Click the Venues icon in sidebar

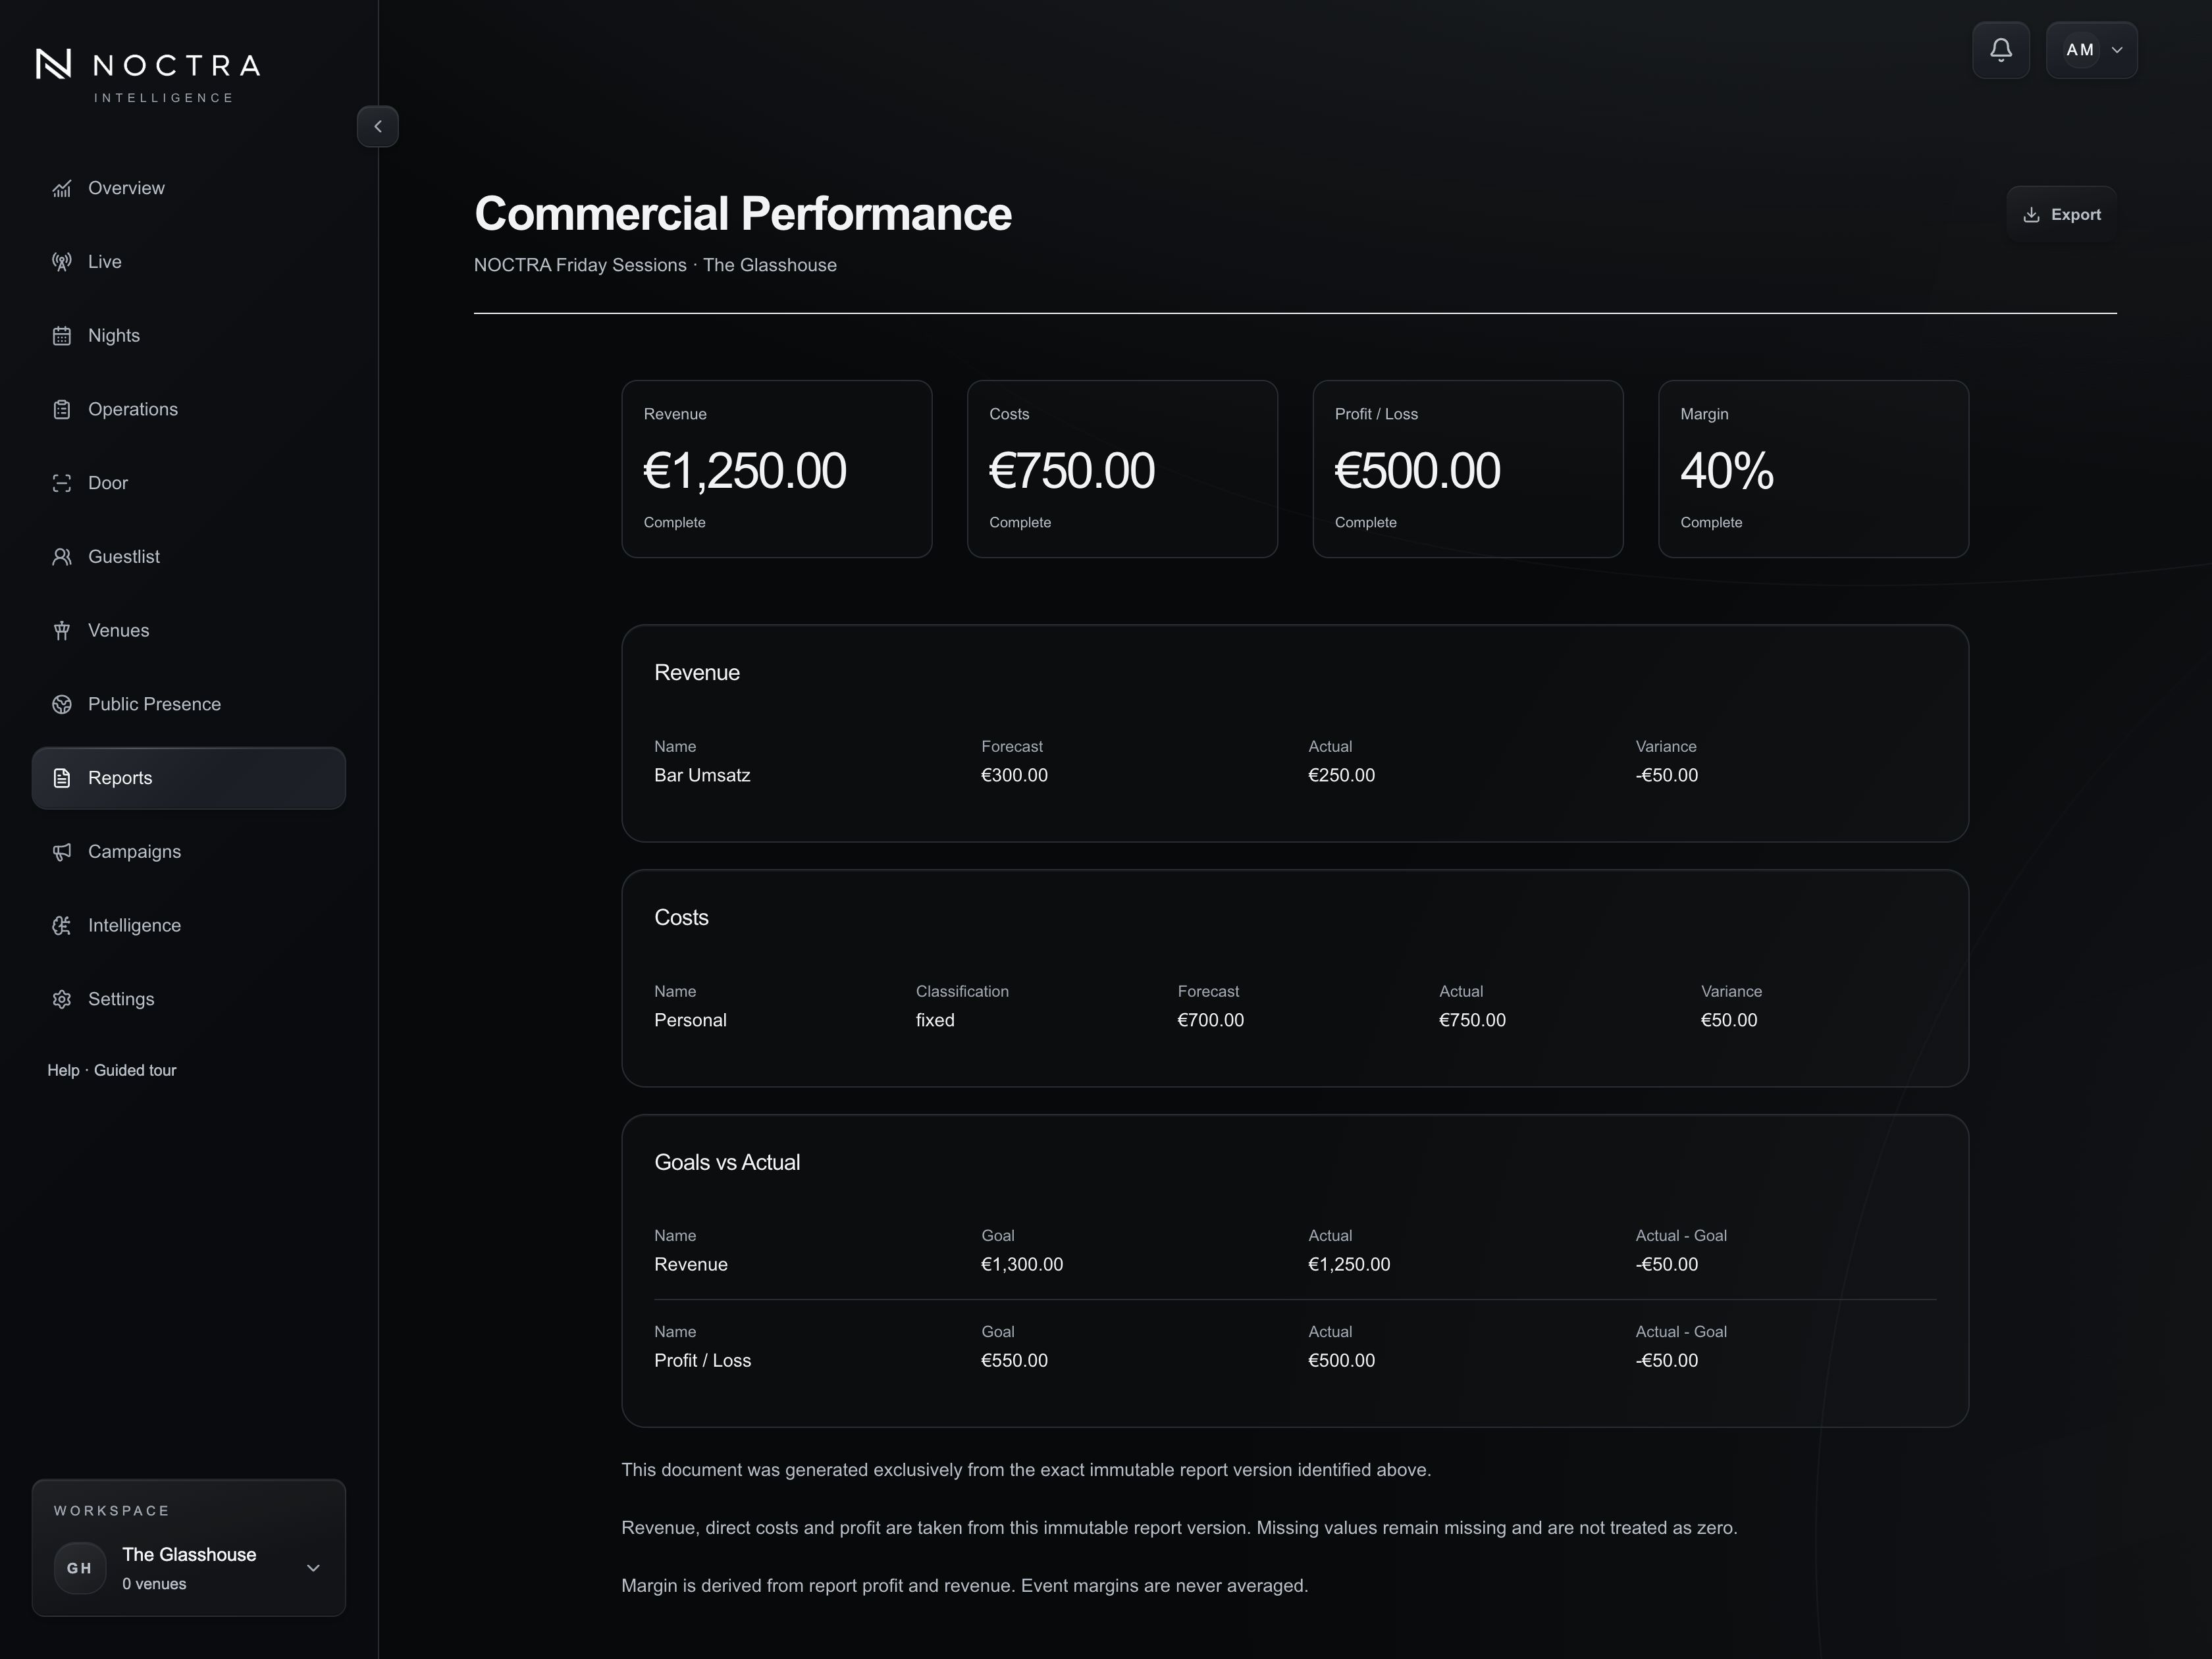coord(62,631)
